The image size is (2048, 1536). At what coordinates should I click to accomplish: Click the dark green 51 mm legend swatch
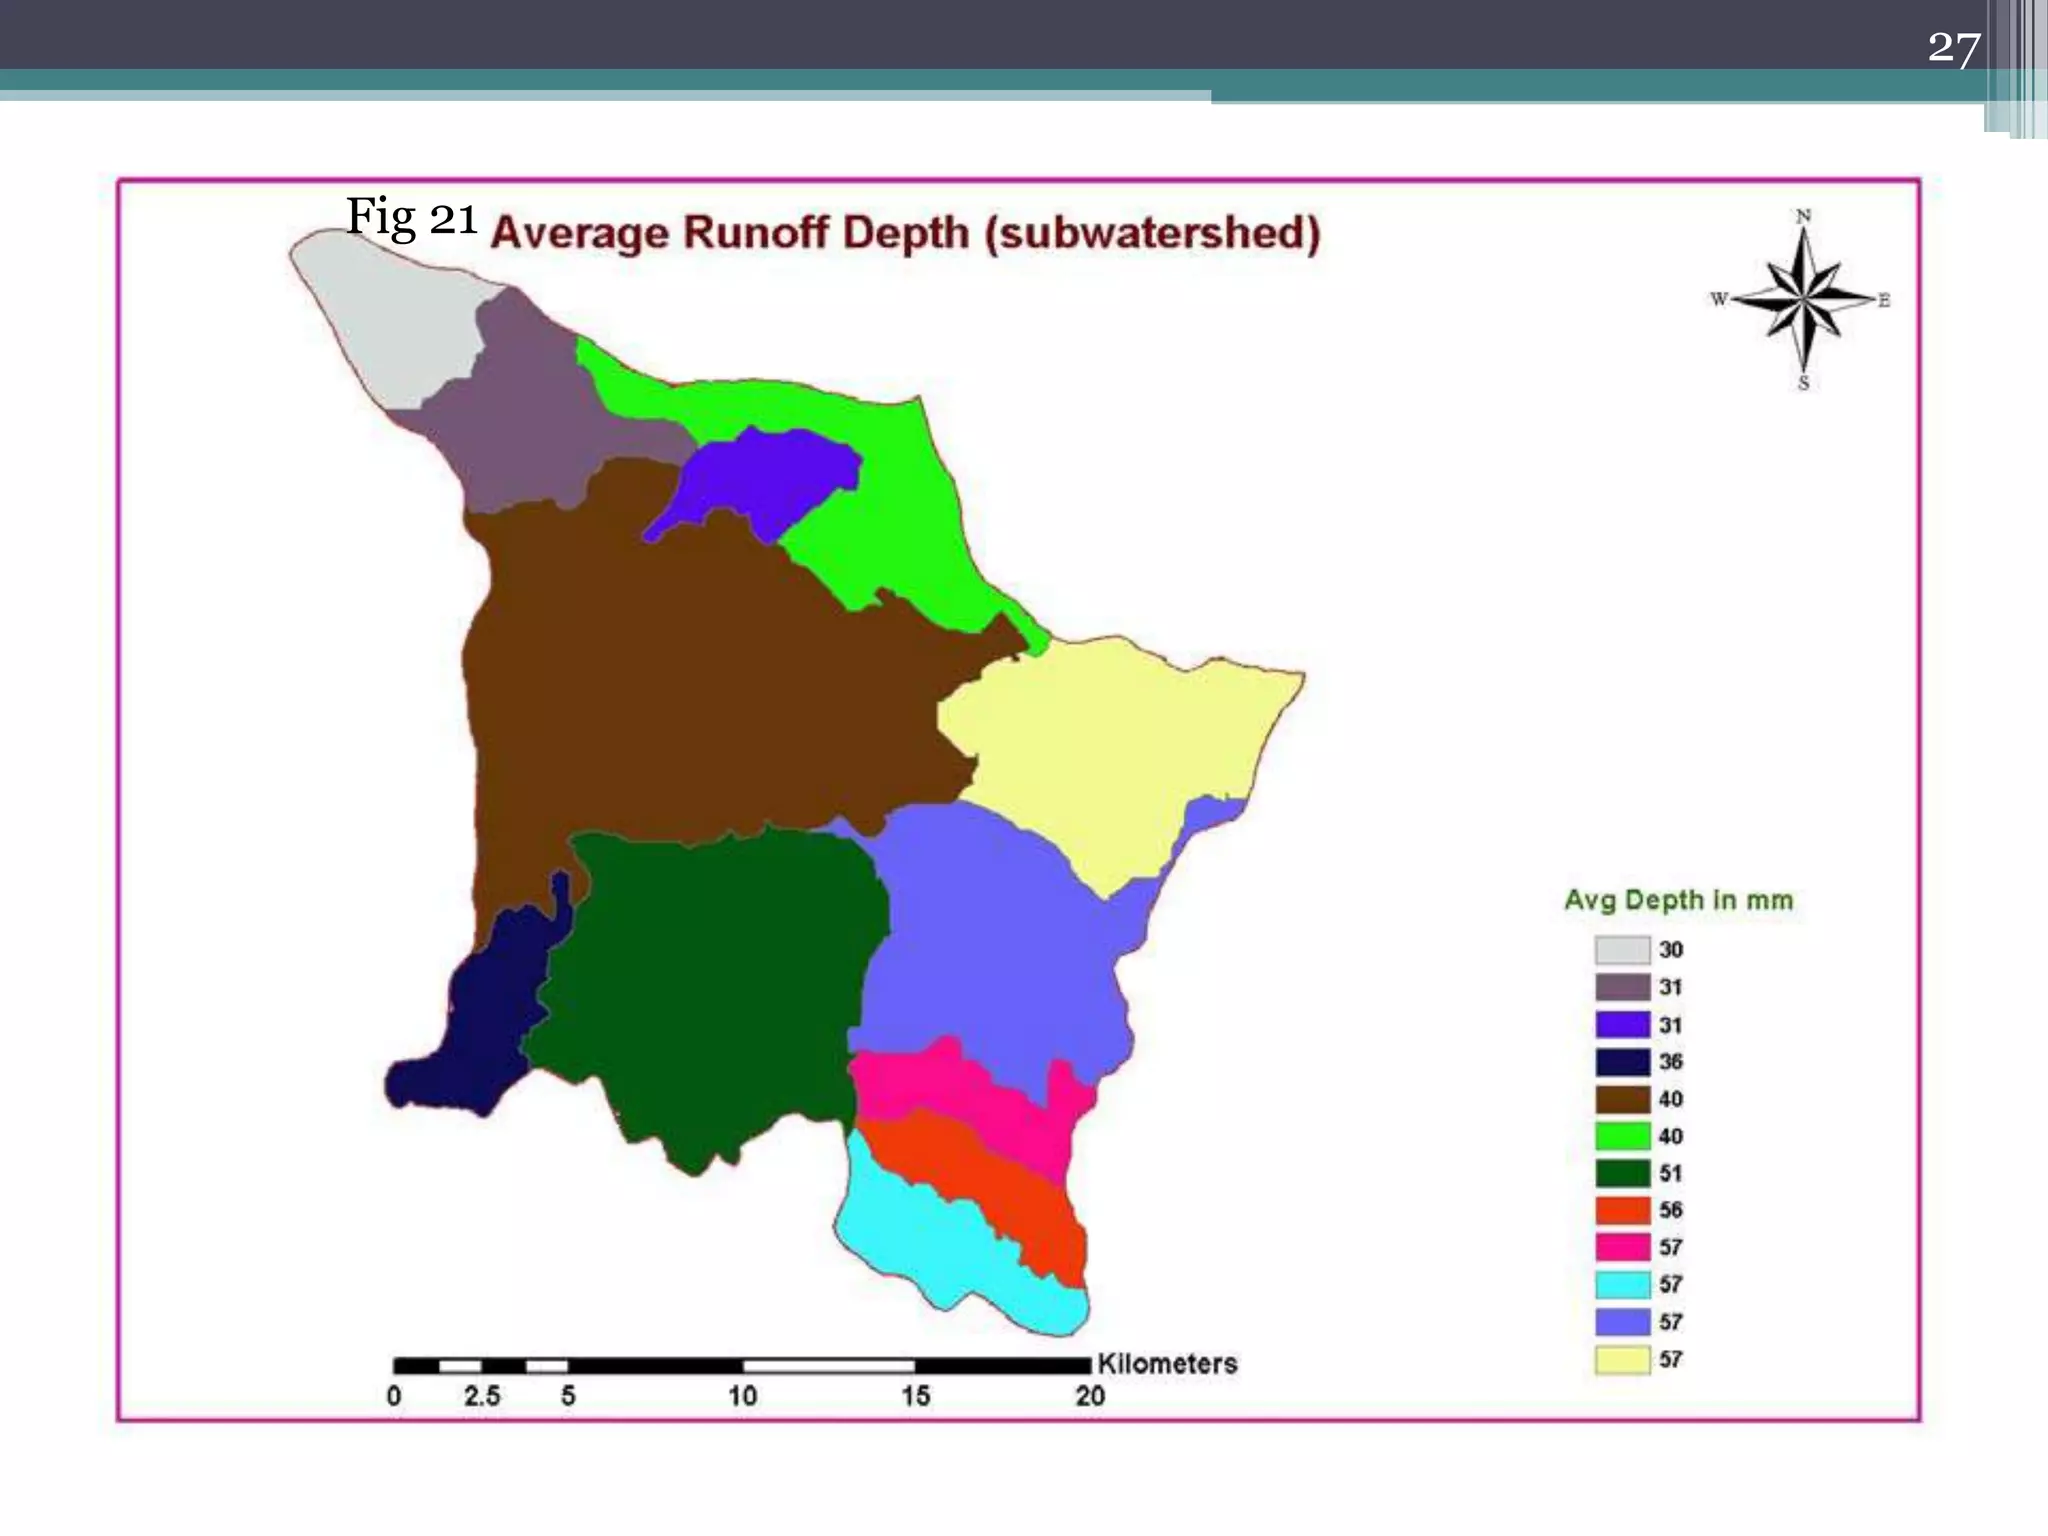pyautogui.click(x=1621, y=1173)
